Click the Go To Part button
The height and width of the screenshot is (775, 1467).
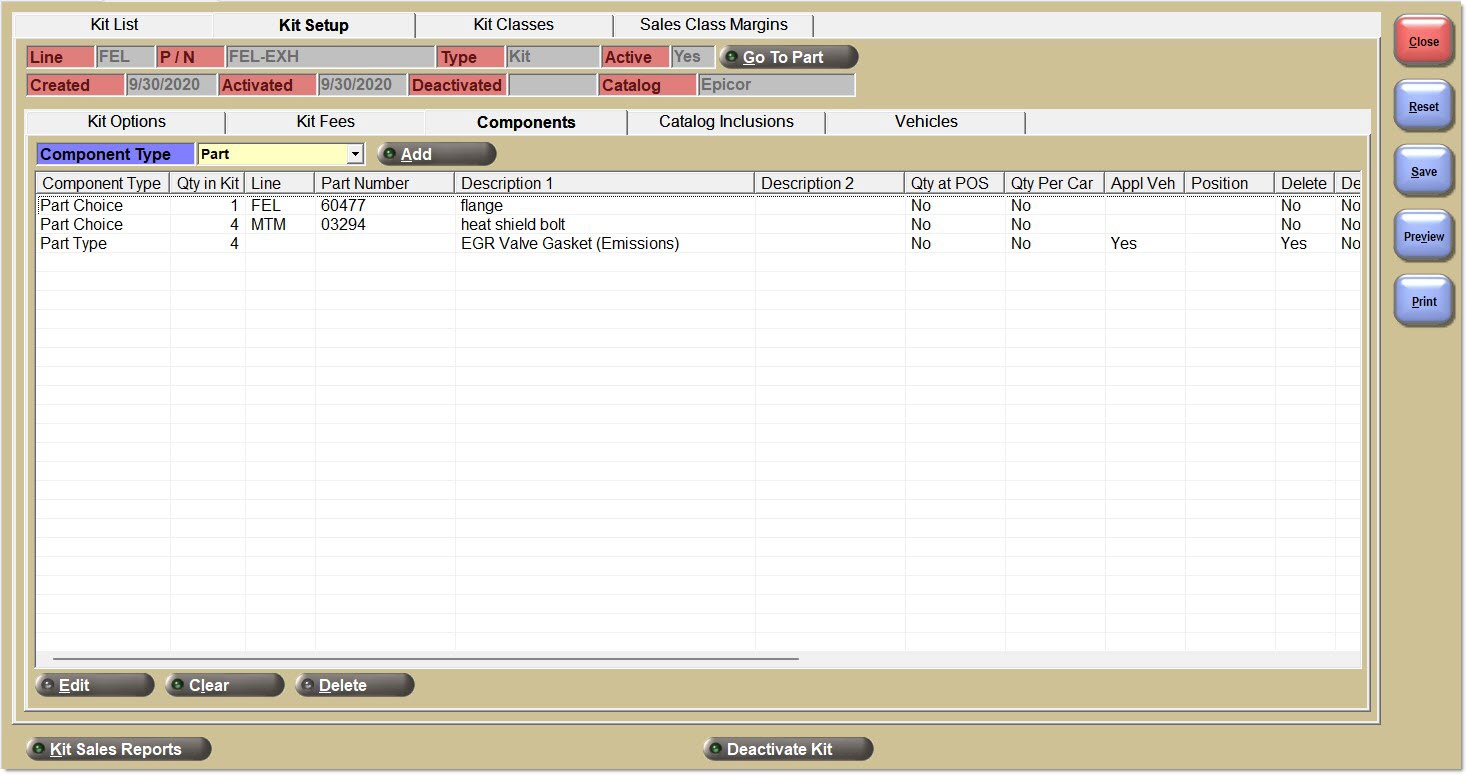[x=788, y=57]
